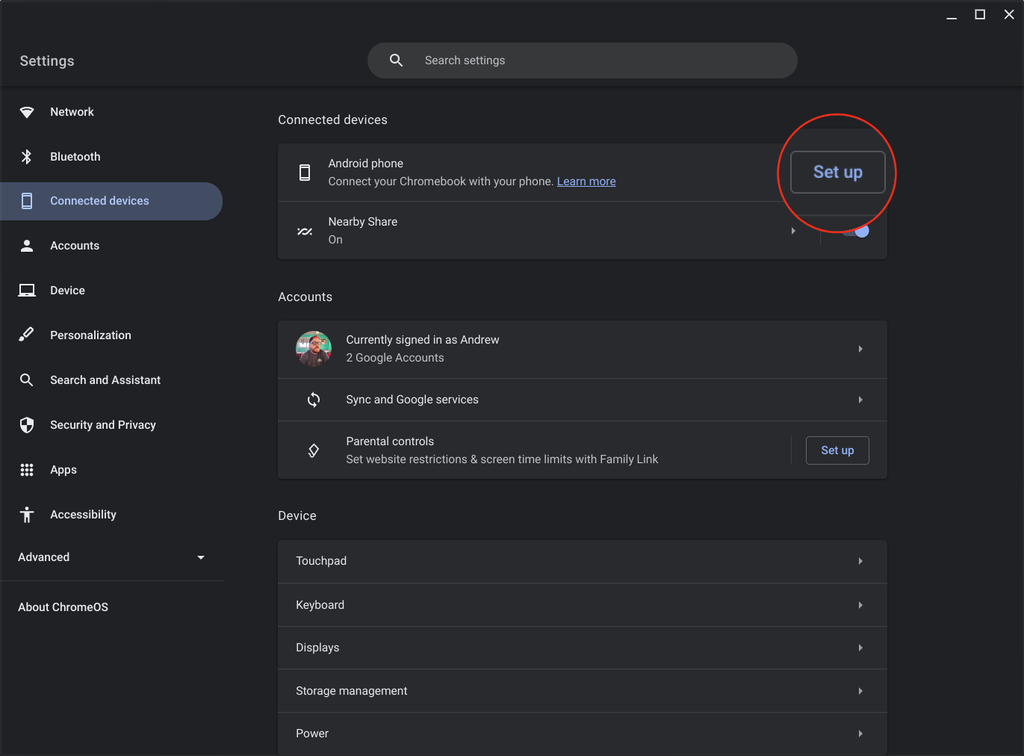Viewport: 1024px width, 756px height.
Task: Expand the Advanced settings section
Action: (x=200, y=557)
